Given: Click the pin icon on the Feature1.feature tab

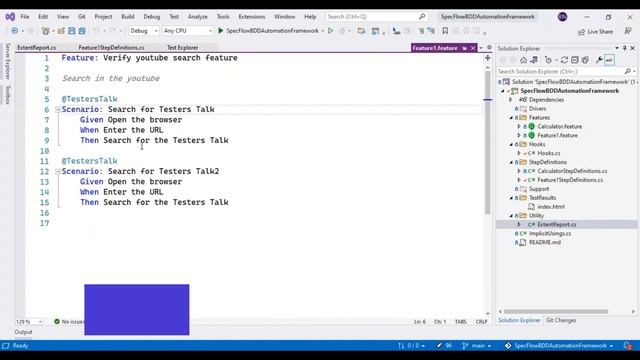Looking at the screenshot, I should 464,48.
